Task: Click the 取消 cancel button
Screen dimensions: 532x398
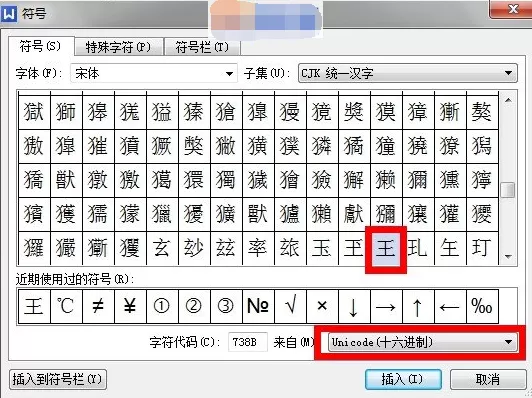Action: coord(488,379)
